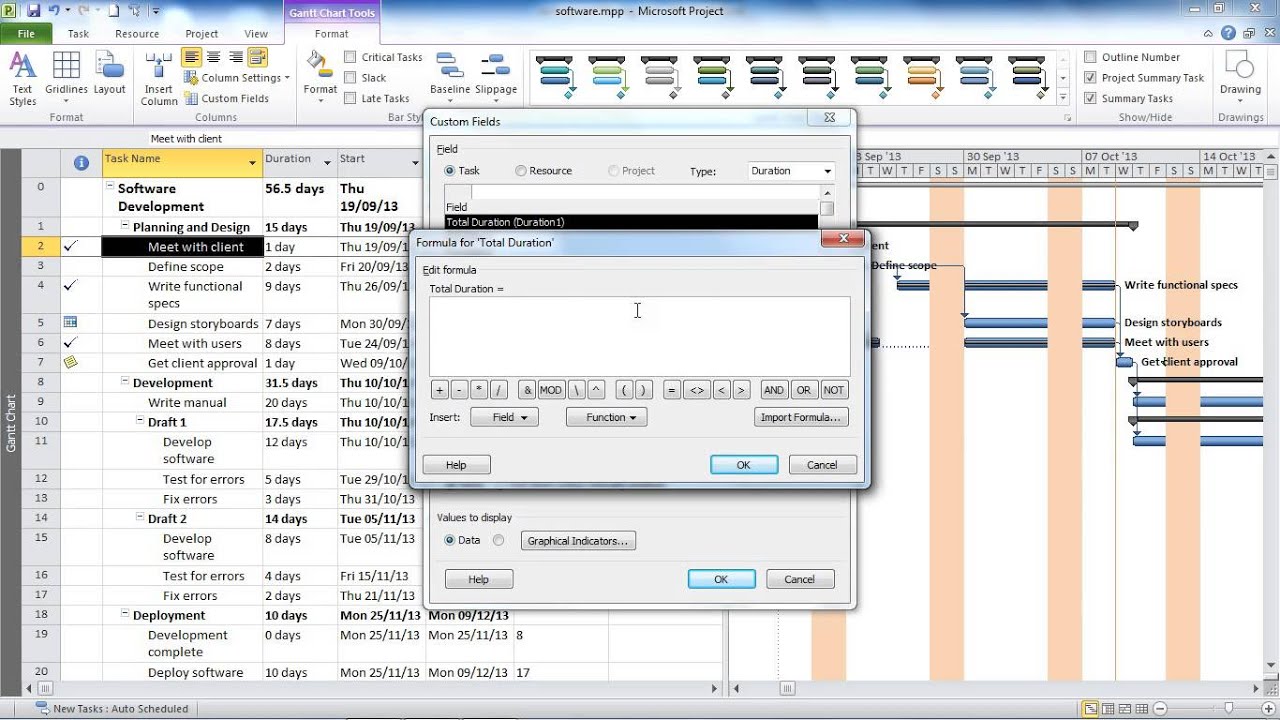Switch to the View ribbon tab

[x=256, y=33]
